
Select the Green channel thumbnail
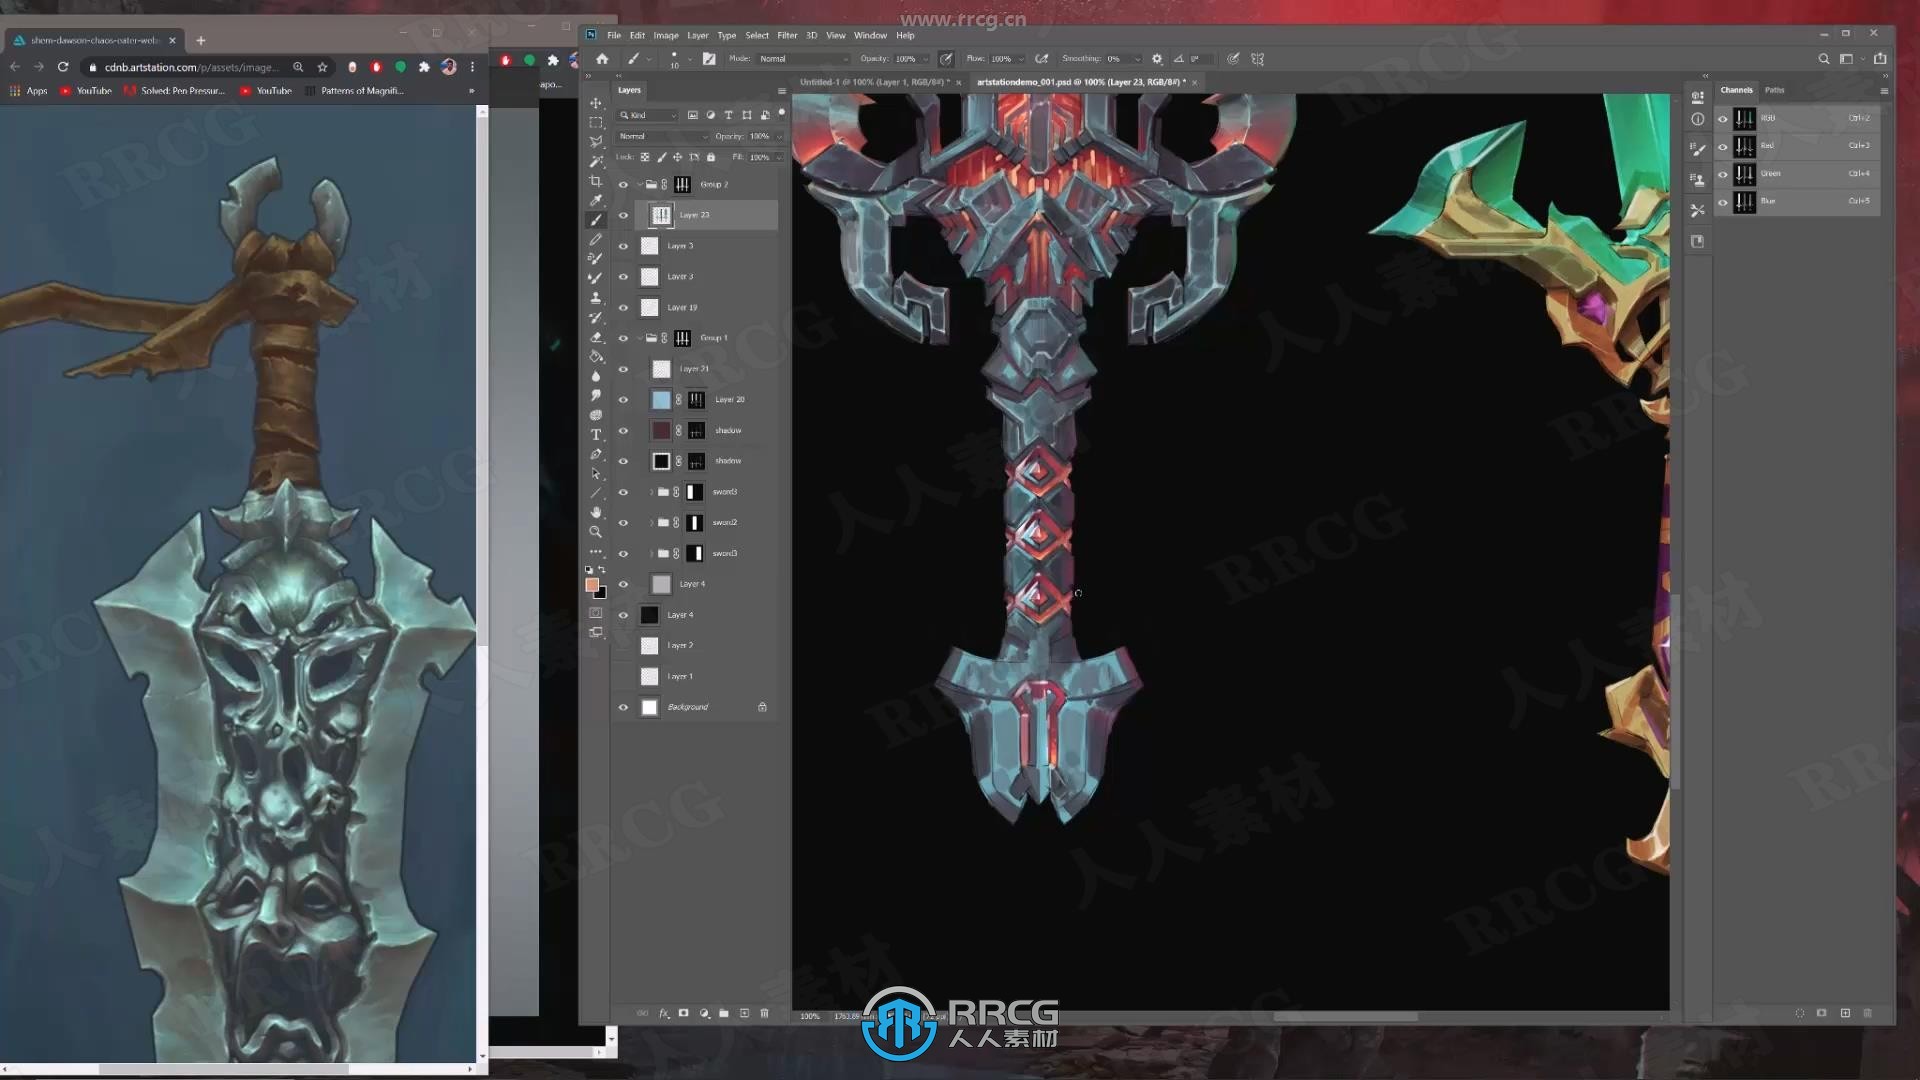(1744, 174)
